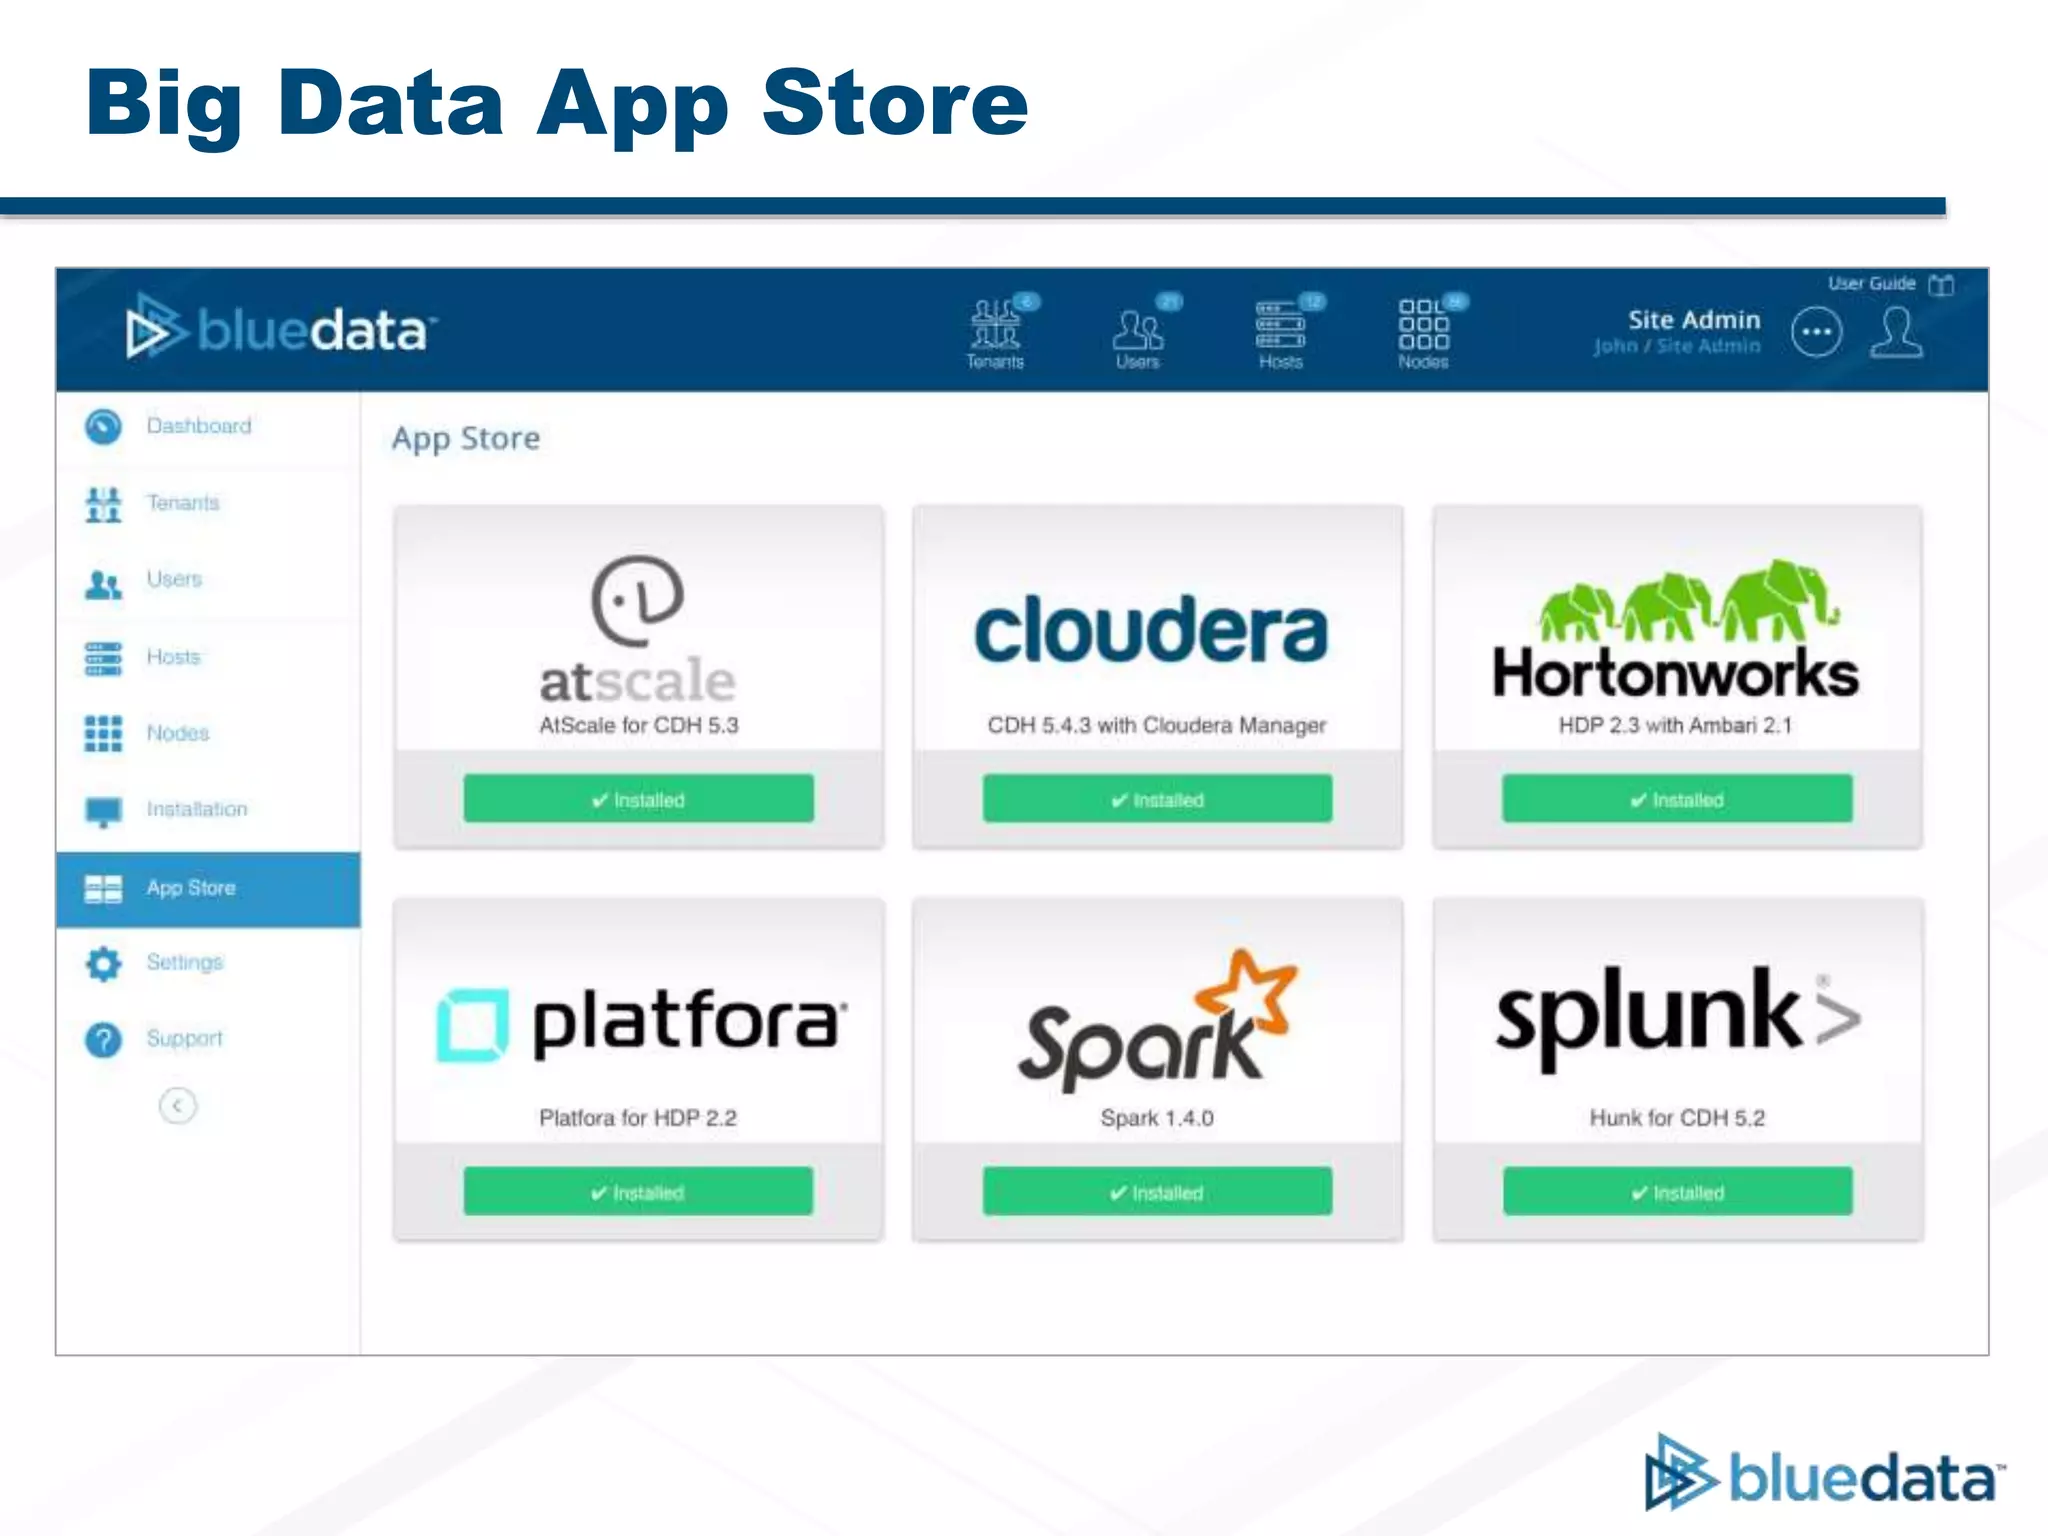Click the Installation monitor icon in sidebar

point(103,811)
